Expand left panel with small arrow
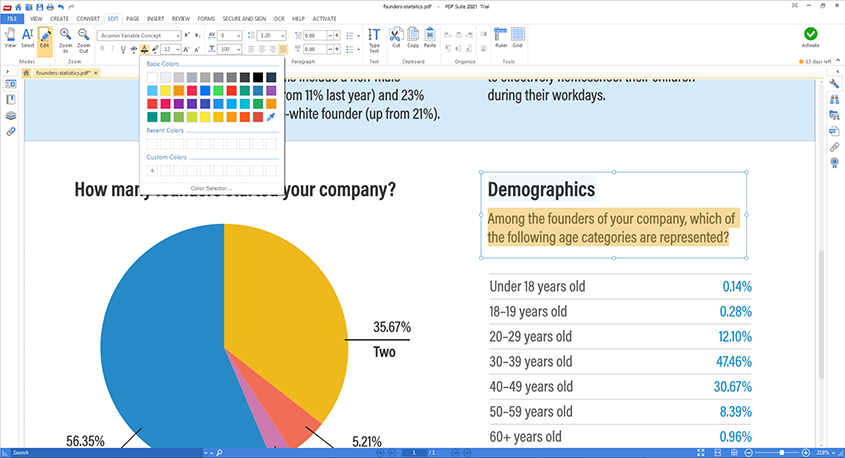 [8, 72]
